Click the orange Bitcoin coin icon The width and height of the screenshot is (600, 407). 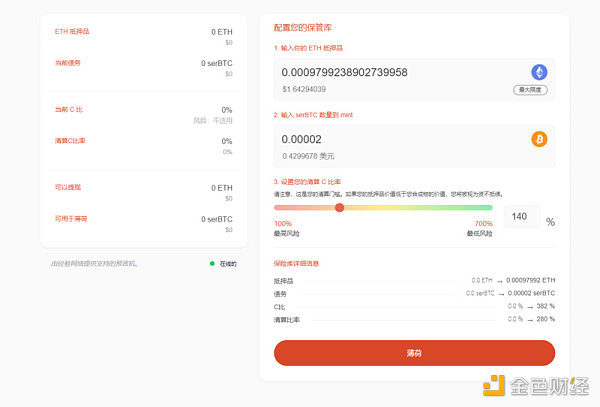pos(539,140)
